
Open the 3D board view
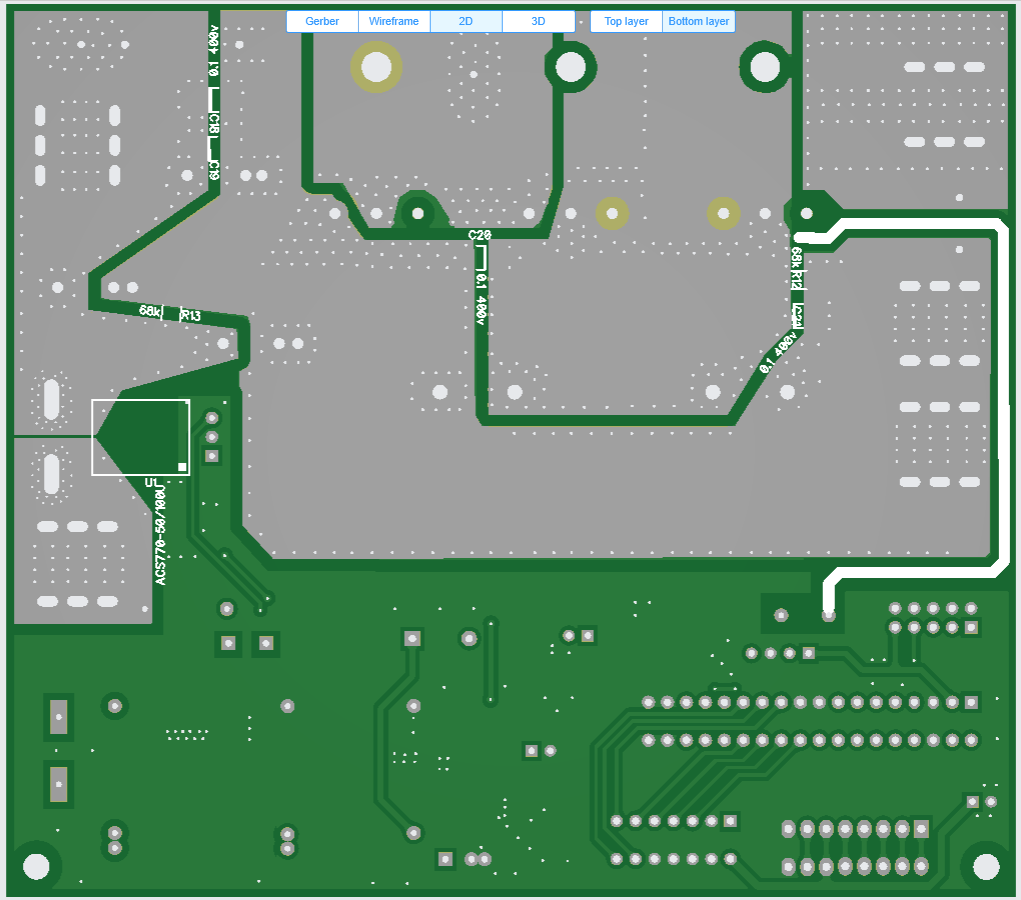(538, 21)
